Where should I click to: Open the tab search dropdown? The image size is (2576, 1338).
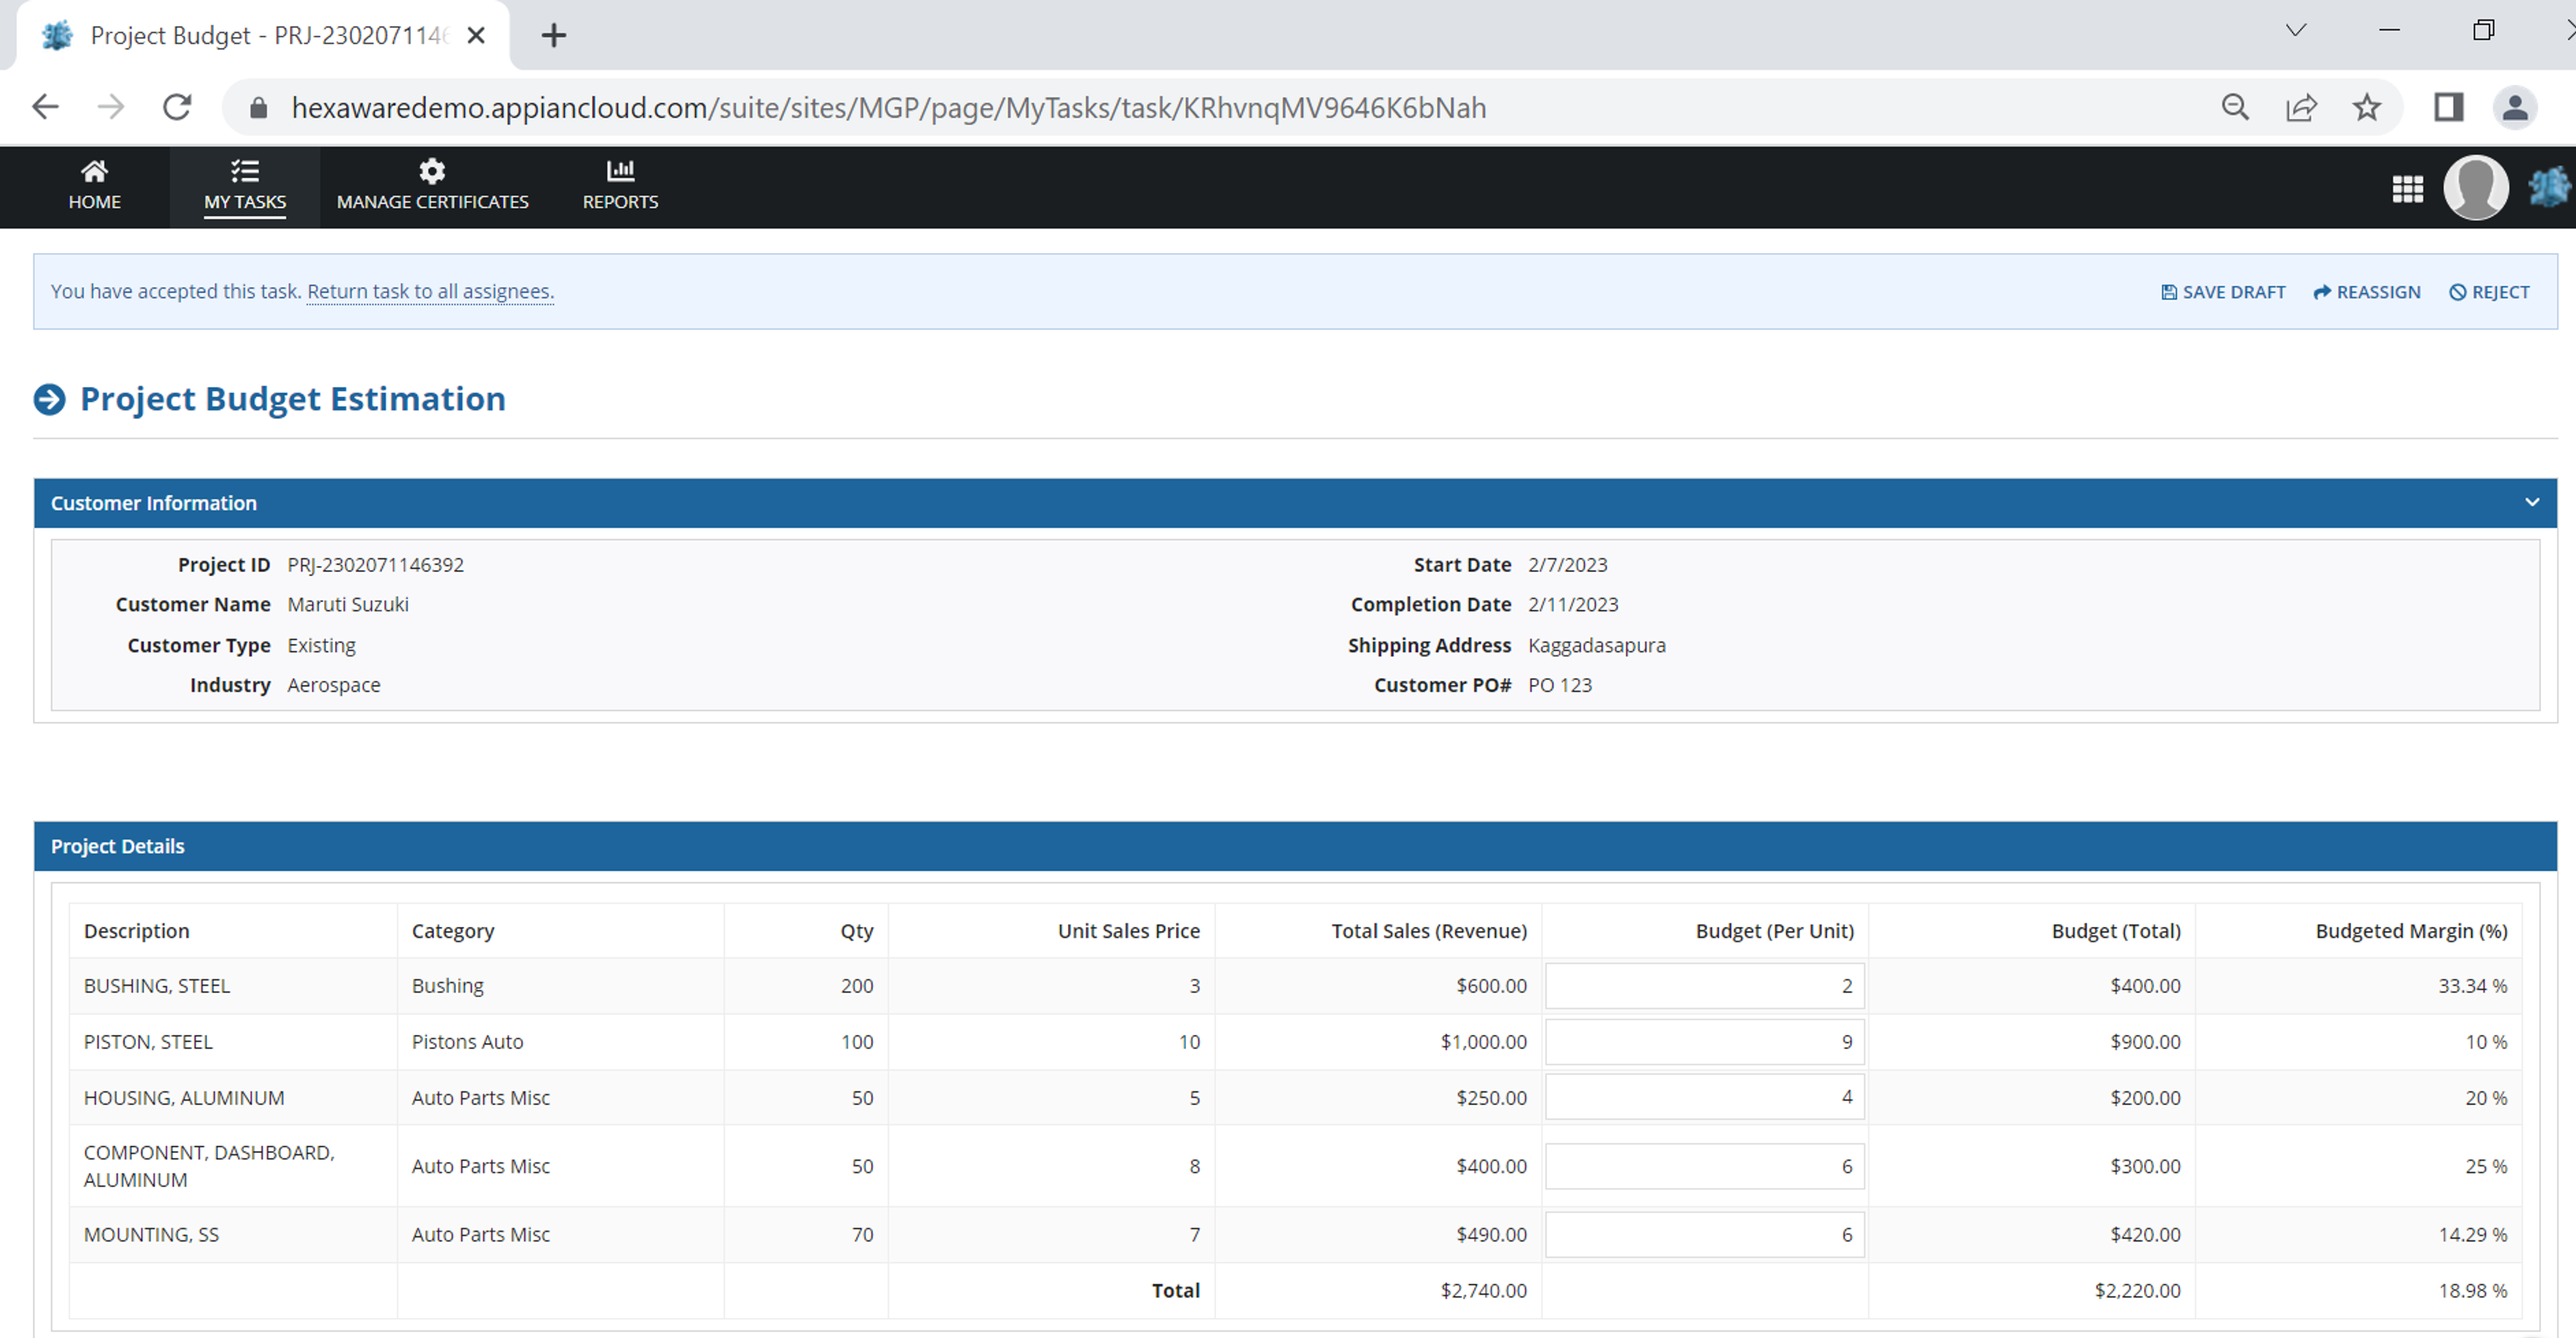coord(2296,30)
